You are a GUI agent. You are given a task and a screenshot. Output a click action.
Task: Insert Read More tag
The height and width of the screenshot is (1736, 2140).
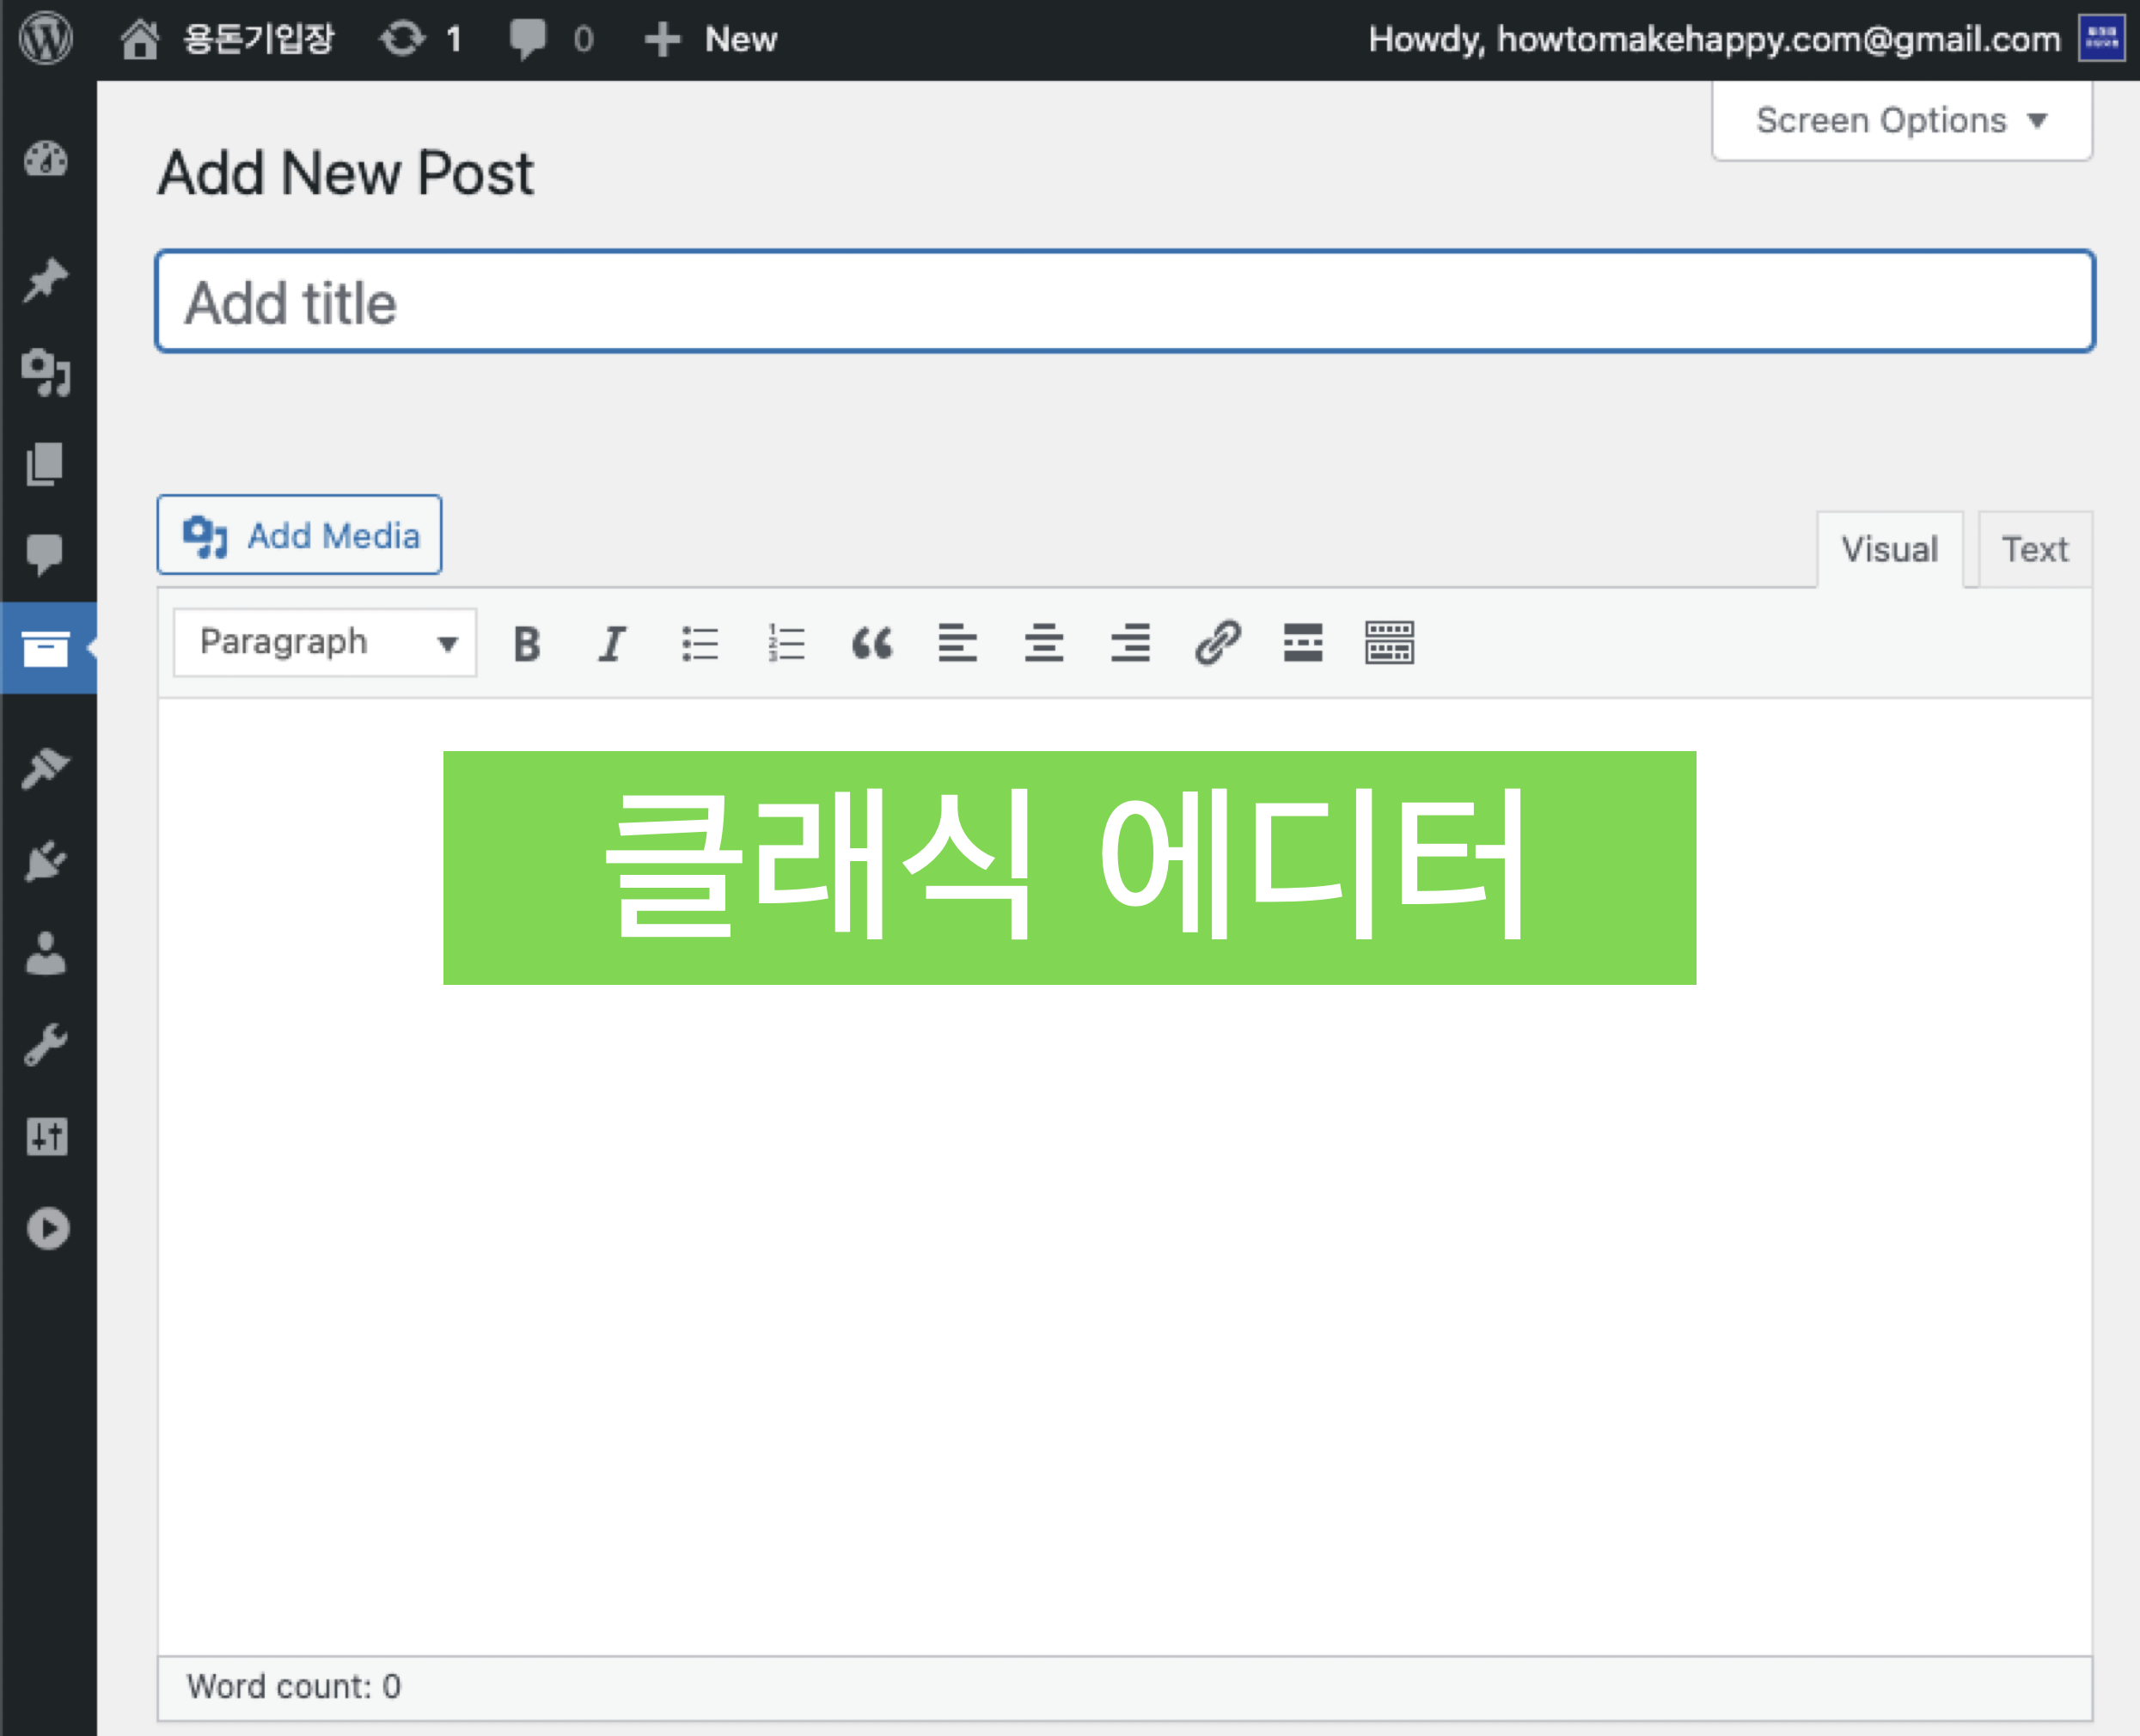pyautogui.click(x=1303, y=643)
